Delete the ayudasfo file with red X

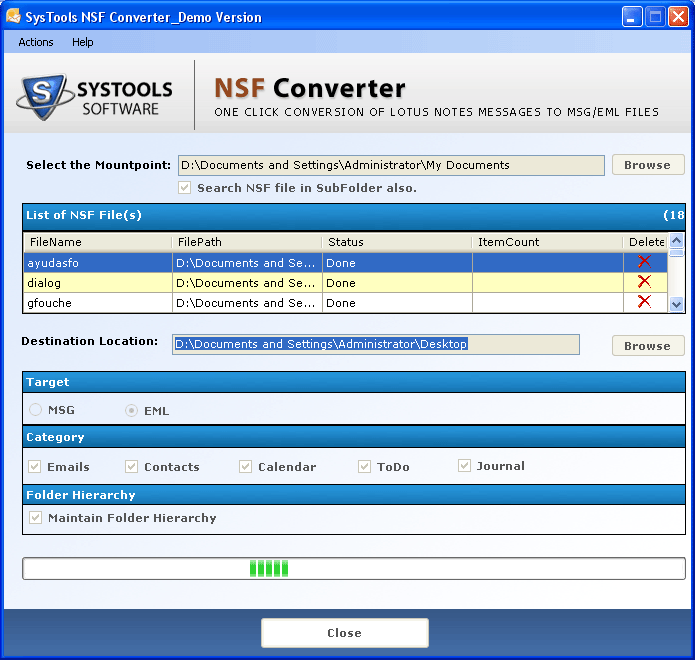644,262
